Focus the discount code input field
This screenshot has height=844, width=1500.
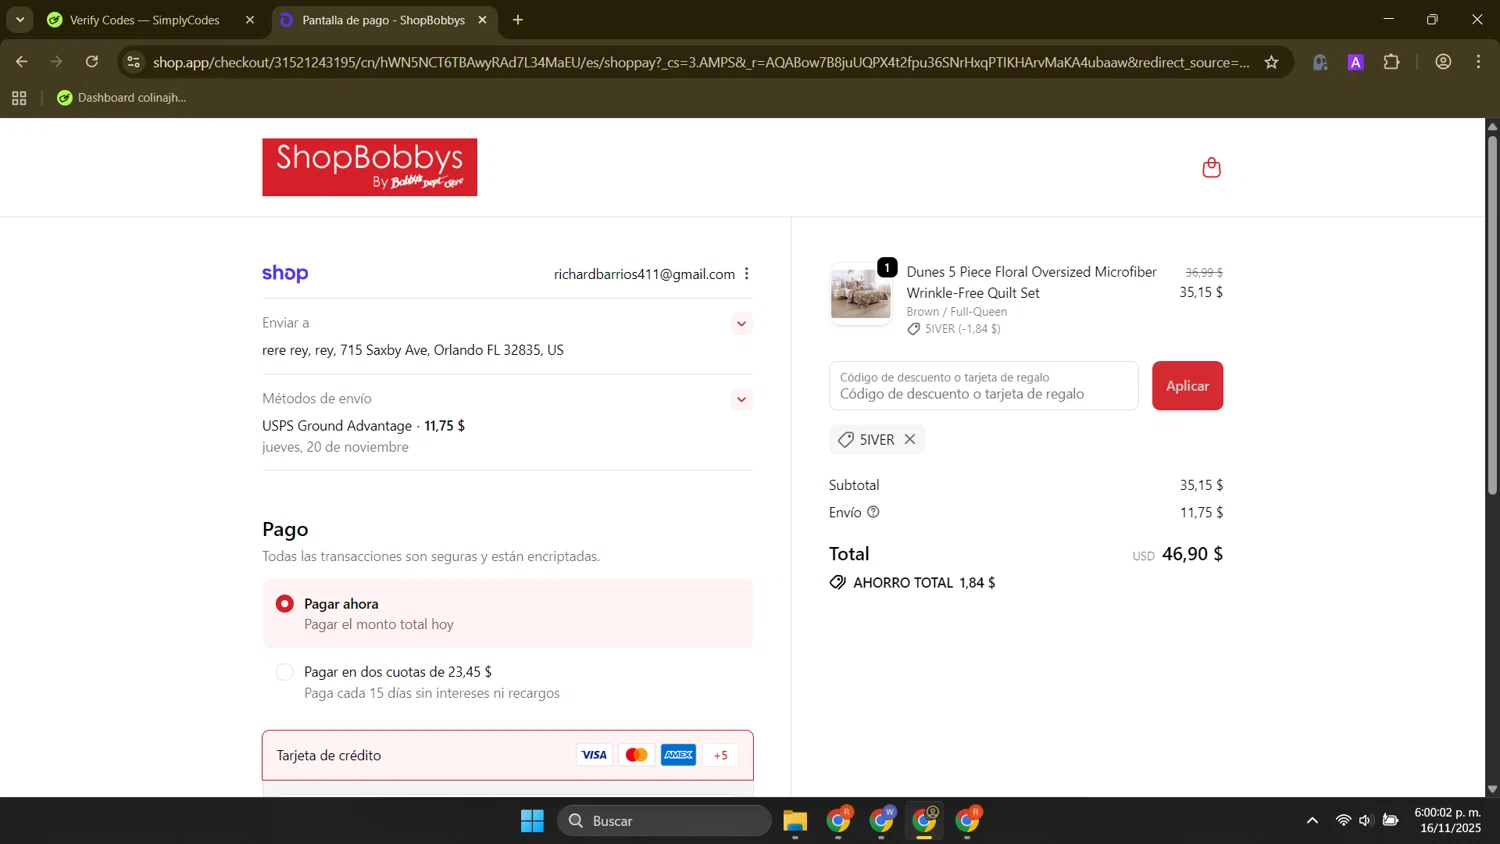pos(983,386)
